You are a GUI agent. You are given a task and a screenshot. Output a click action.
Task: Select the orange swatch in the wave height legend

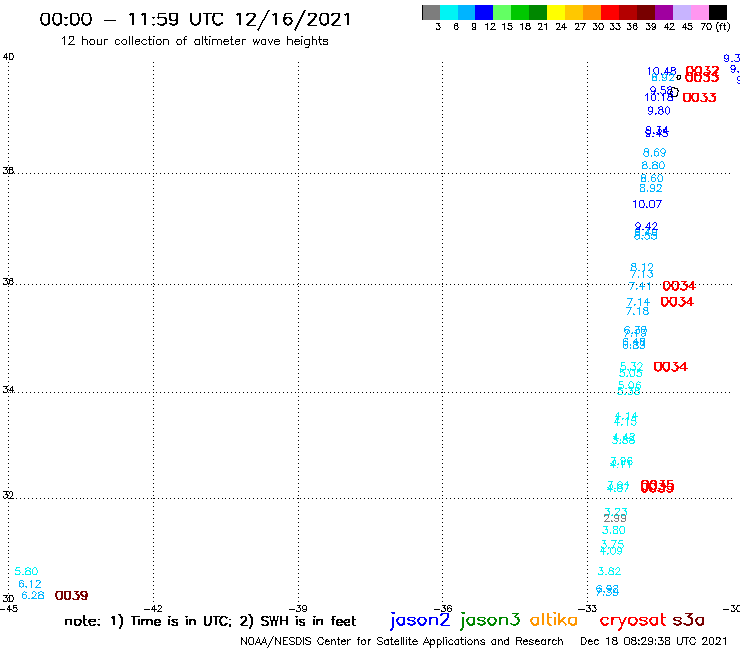point(592,12)
